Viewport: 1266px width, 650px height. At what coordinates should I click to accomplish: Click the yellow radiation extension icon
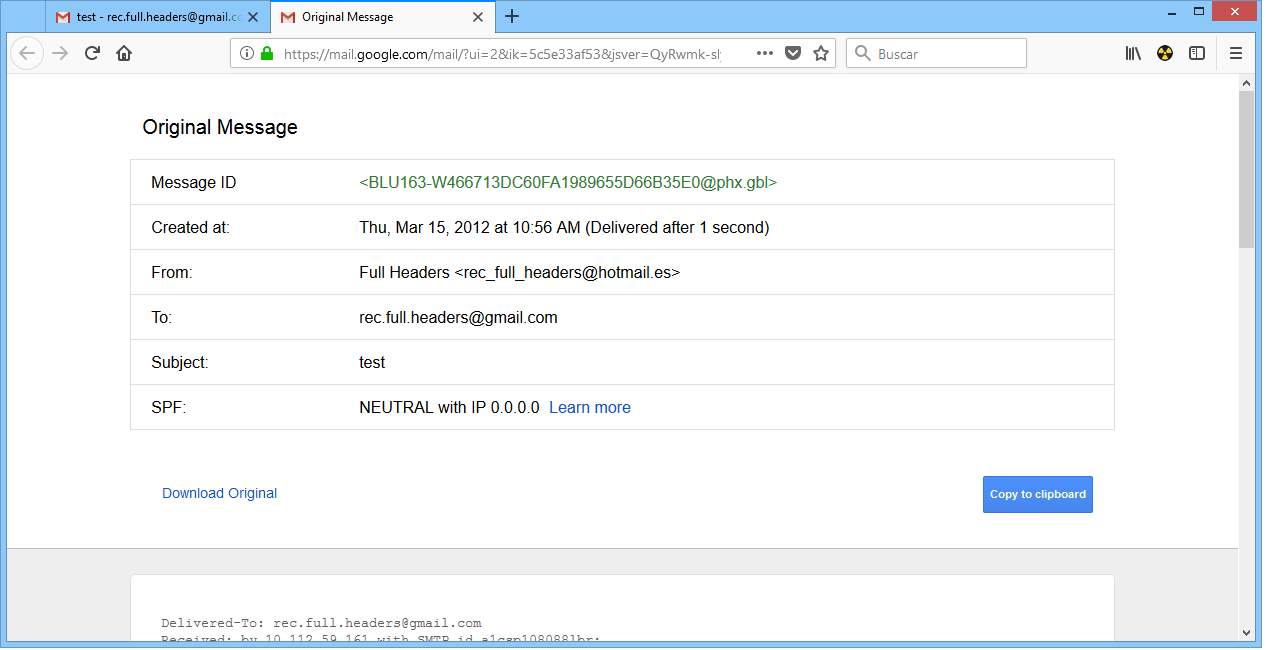[x=1165, y=54]
